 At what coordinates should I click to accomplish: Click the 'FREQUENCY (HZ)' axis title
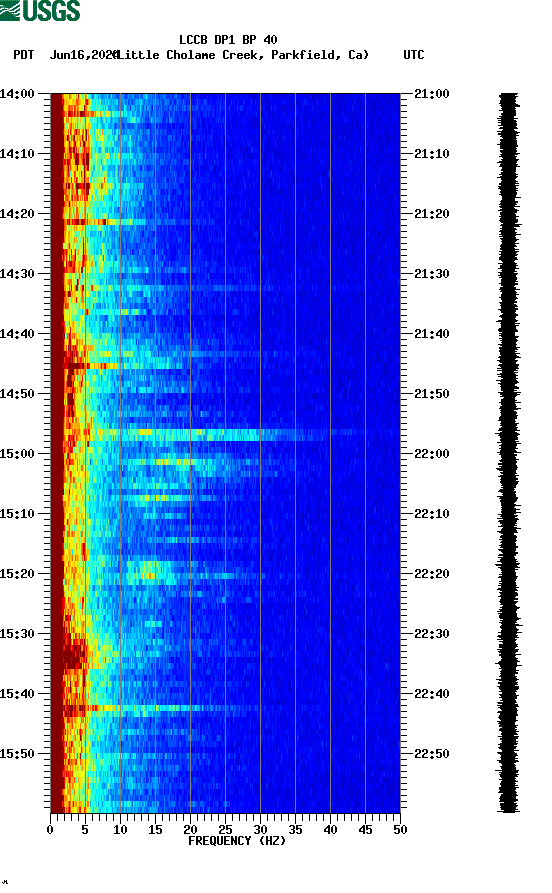237,841
